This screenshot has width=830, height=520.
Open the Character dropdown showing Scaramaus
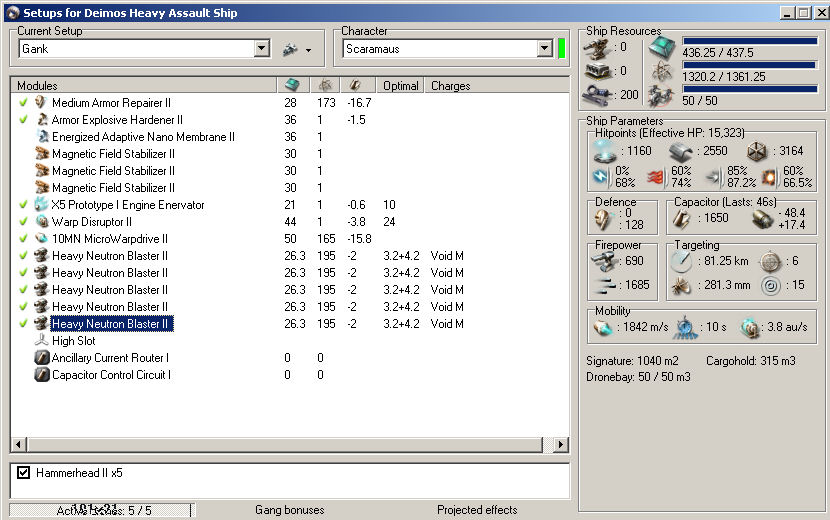[x=545, y=49]
